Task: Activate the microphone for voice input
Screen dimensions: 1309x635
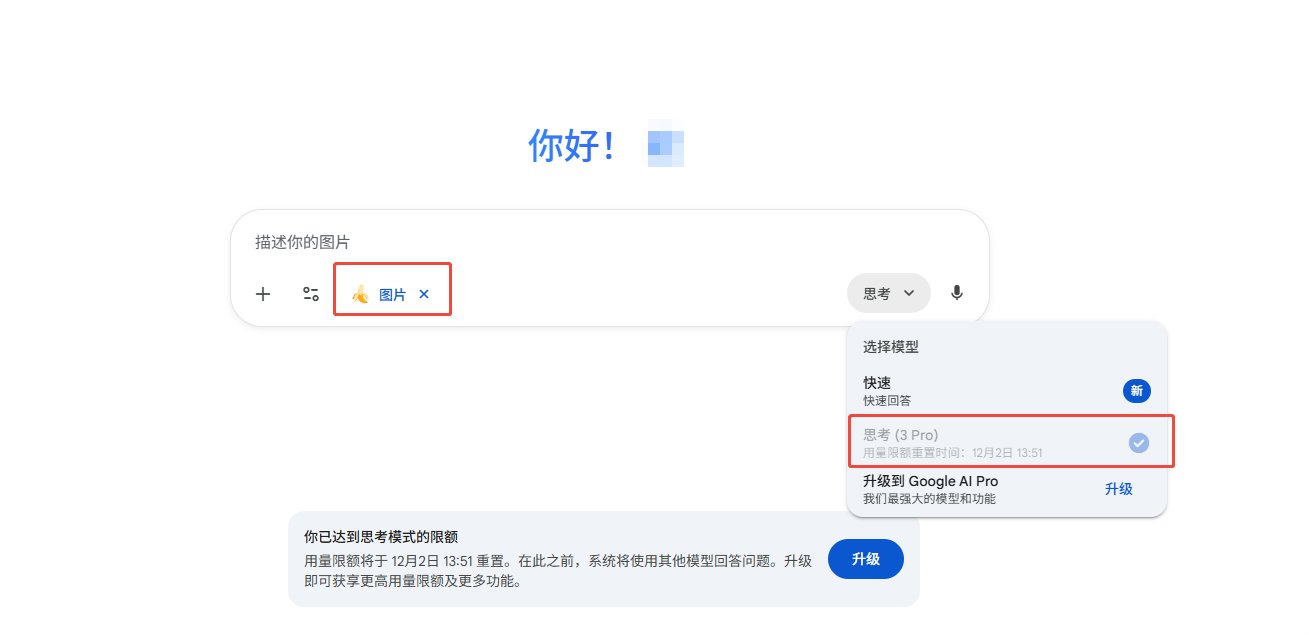Action: (956, 293)
